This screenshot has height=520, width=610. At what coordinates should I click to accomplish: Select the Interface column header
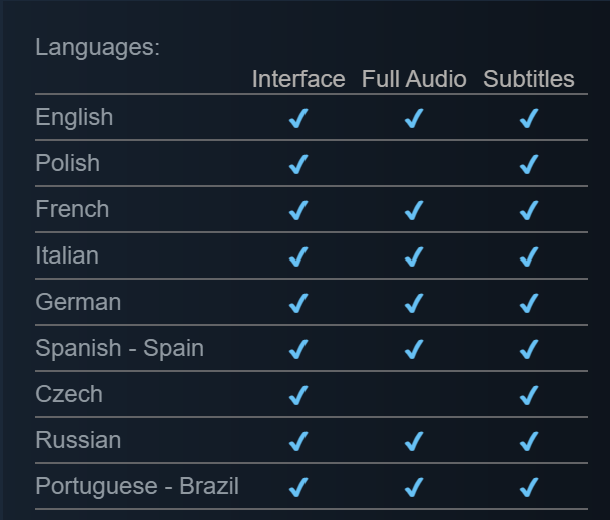coord(298,79)
